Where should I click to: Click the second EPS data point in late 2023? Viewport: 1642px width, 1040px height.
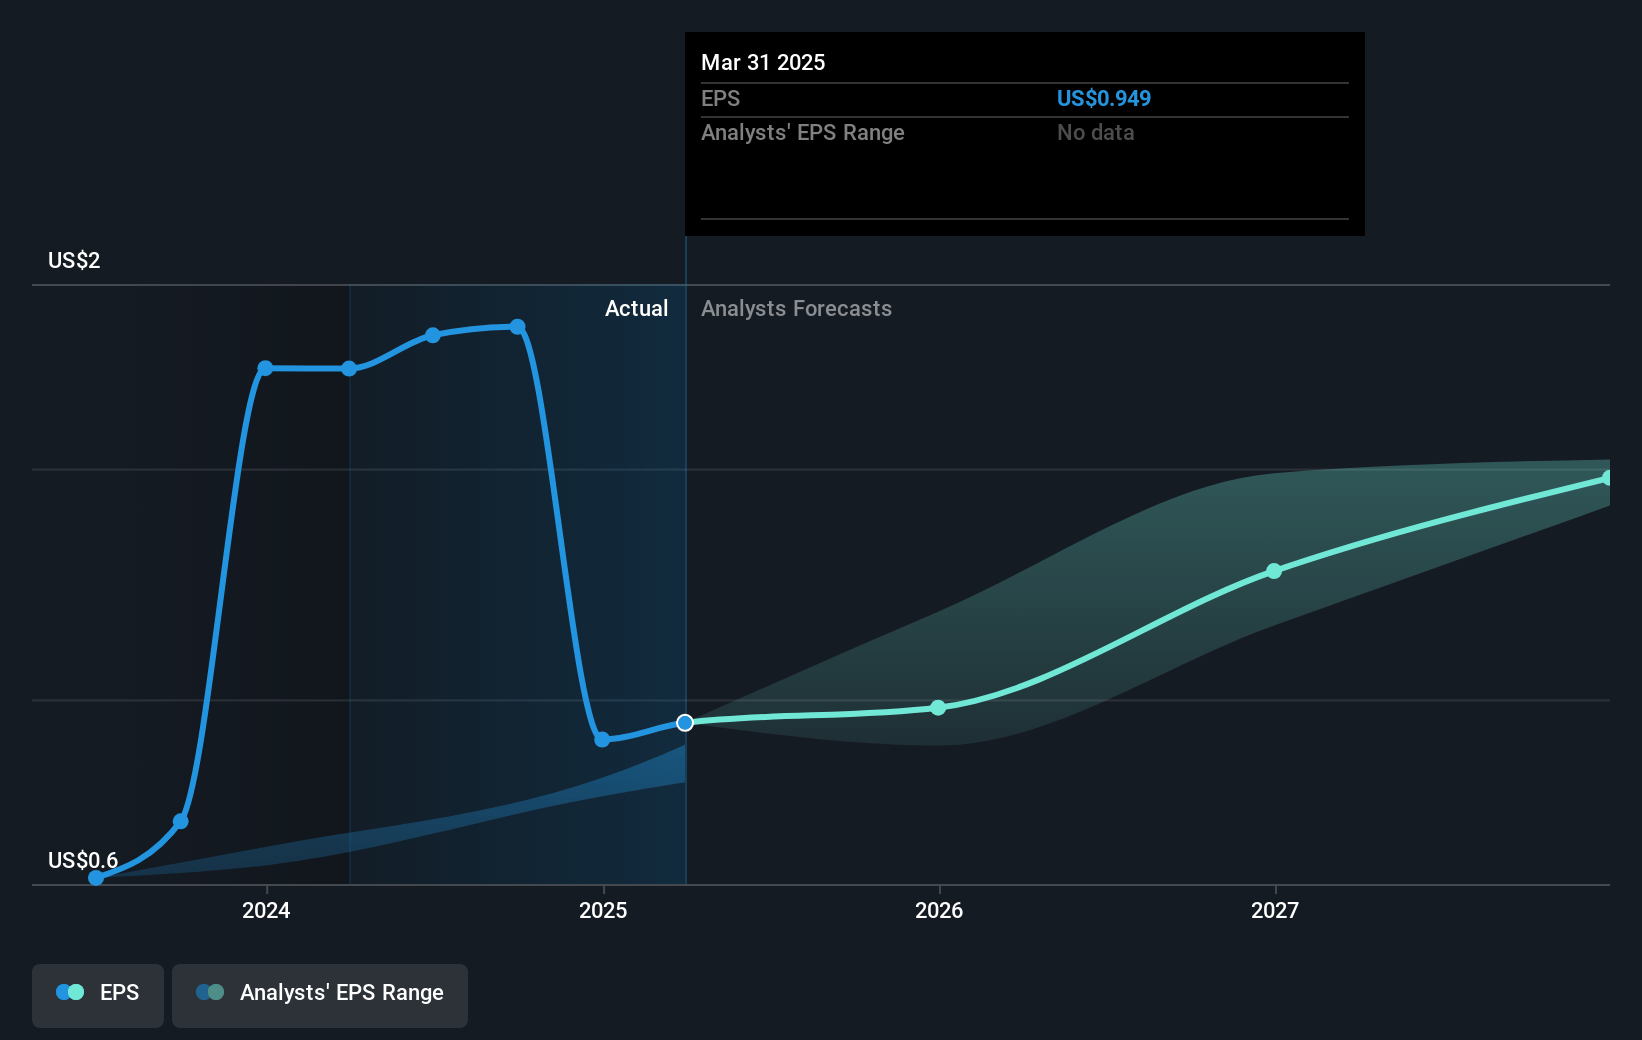click(x=181, y=822)
